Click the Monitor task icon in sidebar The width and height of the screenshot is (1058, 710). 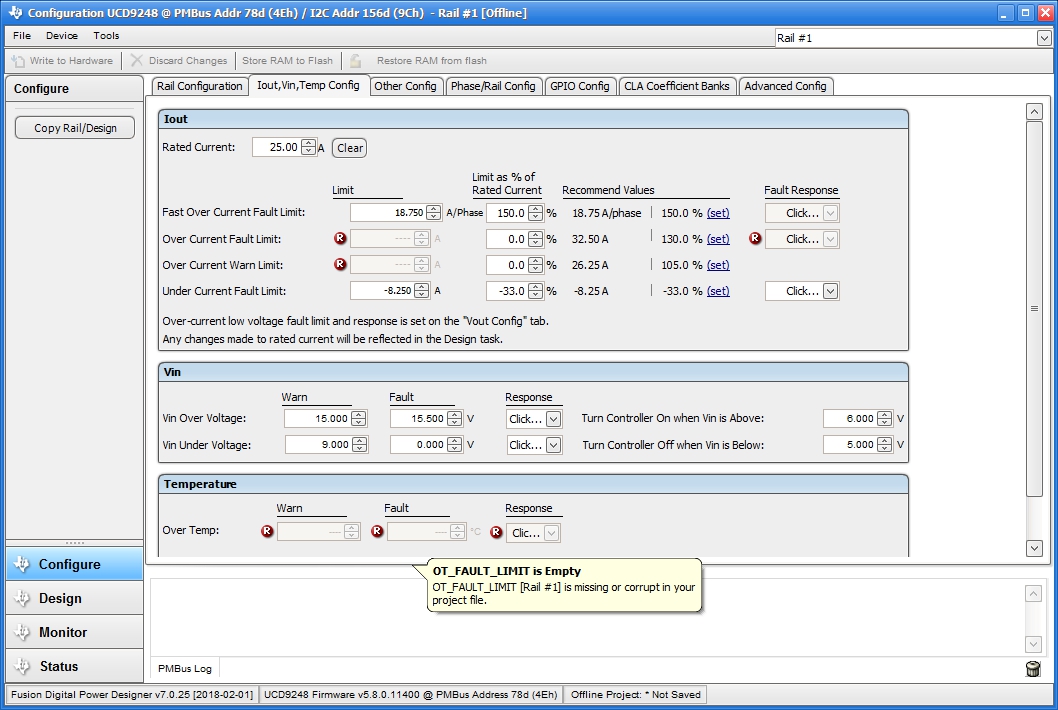[x=22, y=632]
